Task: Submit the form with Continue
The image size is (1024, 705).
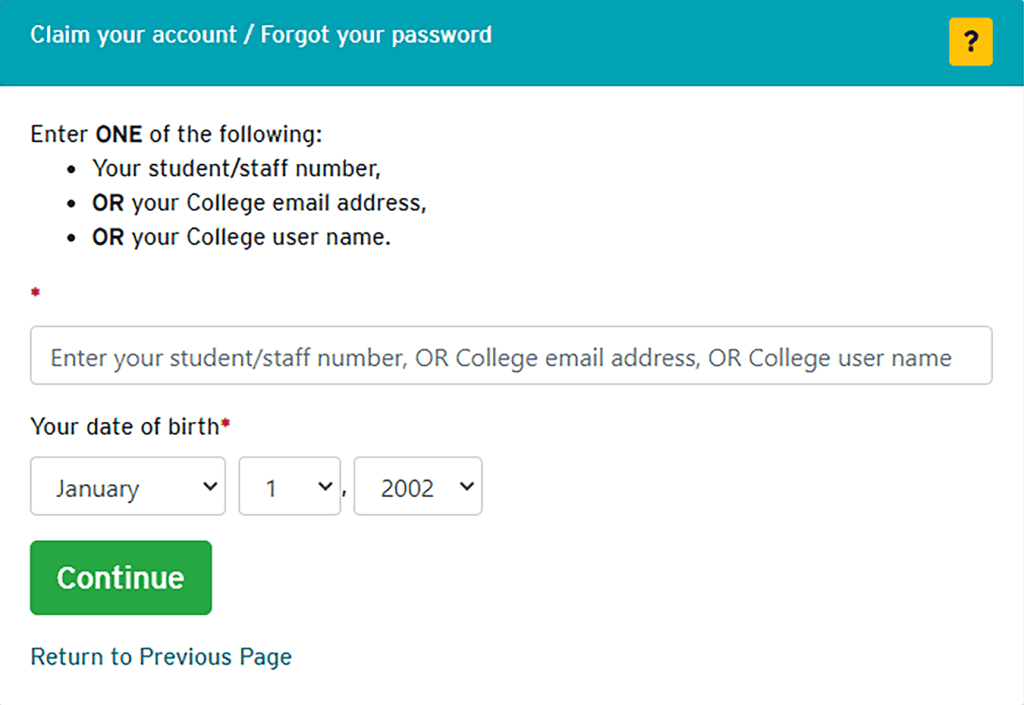Action: 120,577
